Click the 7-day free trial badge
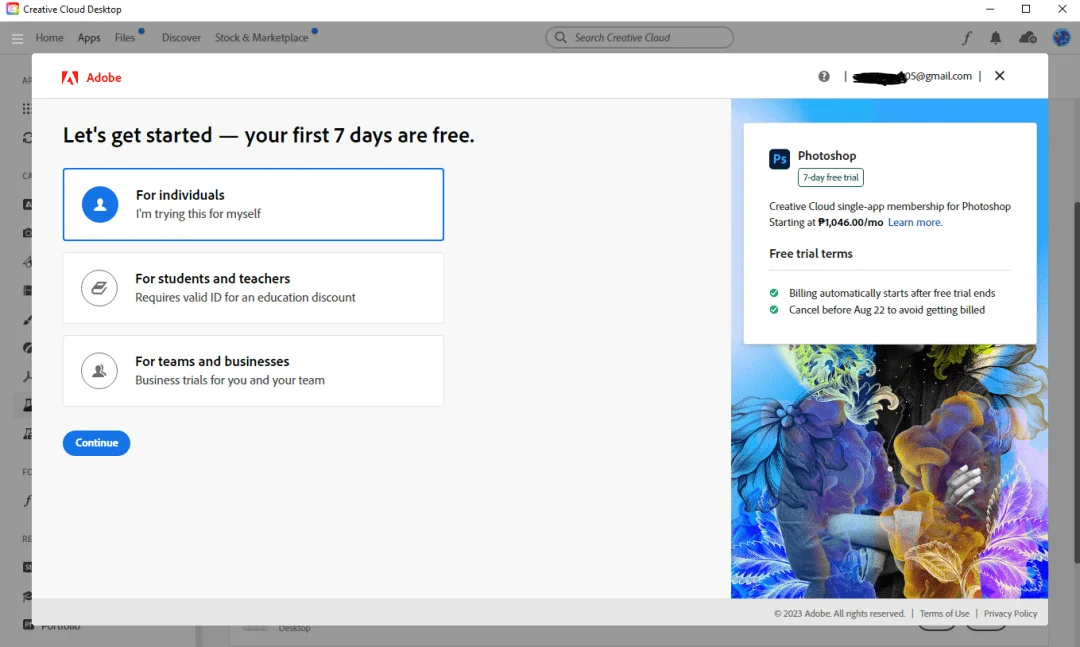This screenshot has width=1080, height=647. 831,178
